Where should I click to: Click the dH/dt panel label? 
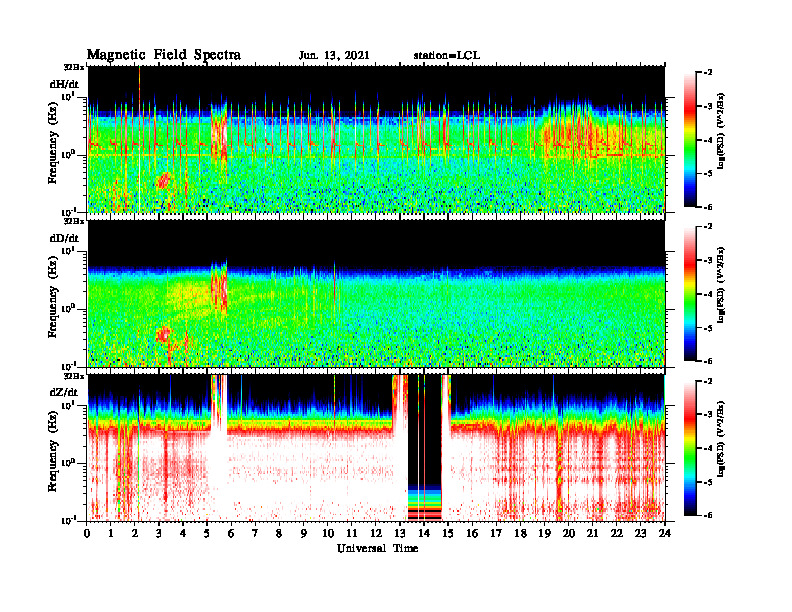coord(64,84)
